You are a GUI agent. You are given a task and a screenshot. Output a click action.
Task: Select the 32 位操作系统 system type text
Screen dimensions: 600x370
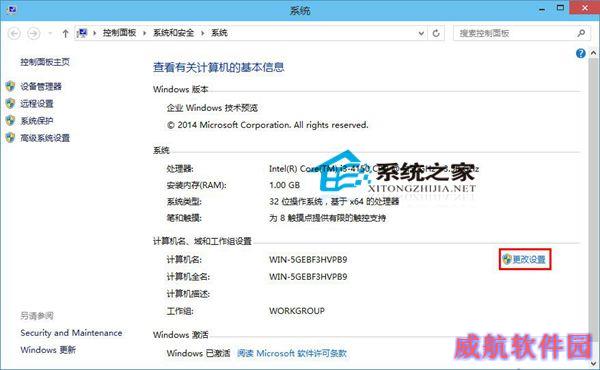[x=334, y=202]
